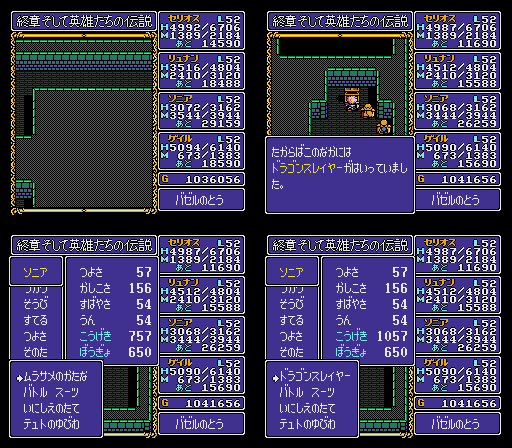Pick バトル スーツ listed under ムラサメのかたな
Viewport: 512px width, 448px height.
pyautogui.click(x=51, y=392)
